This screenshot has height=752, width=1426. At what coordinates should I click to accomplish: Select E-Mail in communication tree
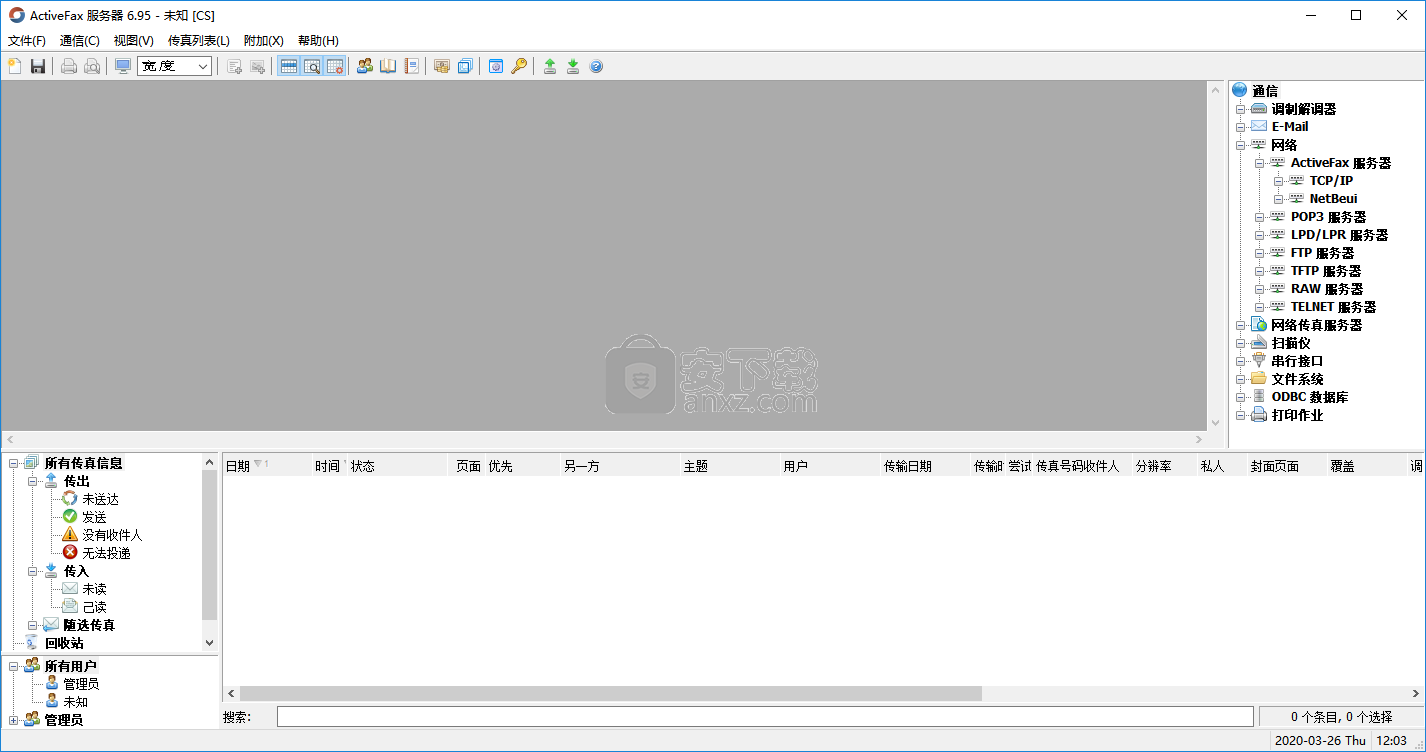click(1290, 127)
